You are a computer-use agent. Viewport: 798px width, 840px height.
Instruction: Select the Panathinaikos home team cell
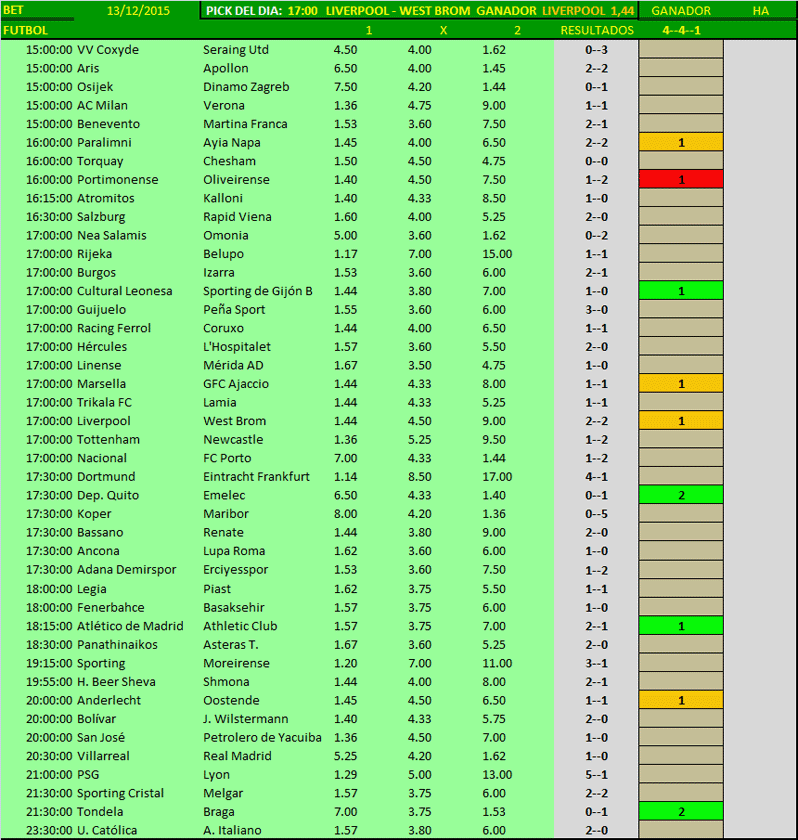[x=117, y=644]
